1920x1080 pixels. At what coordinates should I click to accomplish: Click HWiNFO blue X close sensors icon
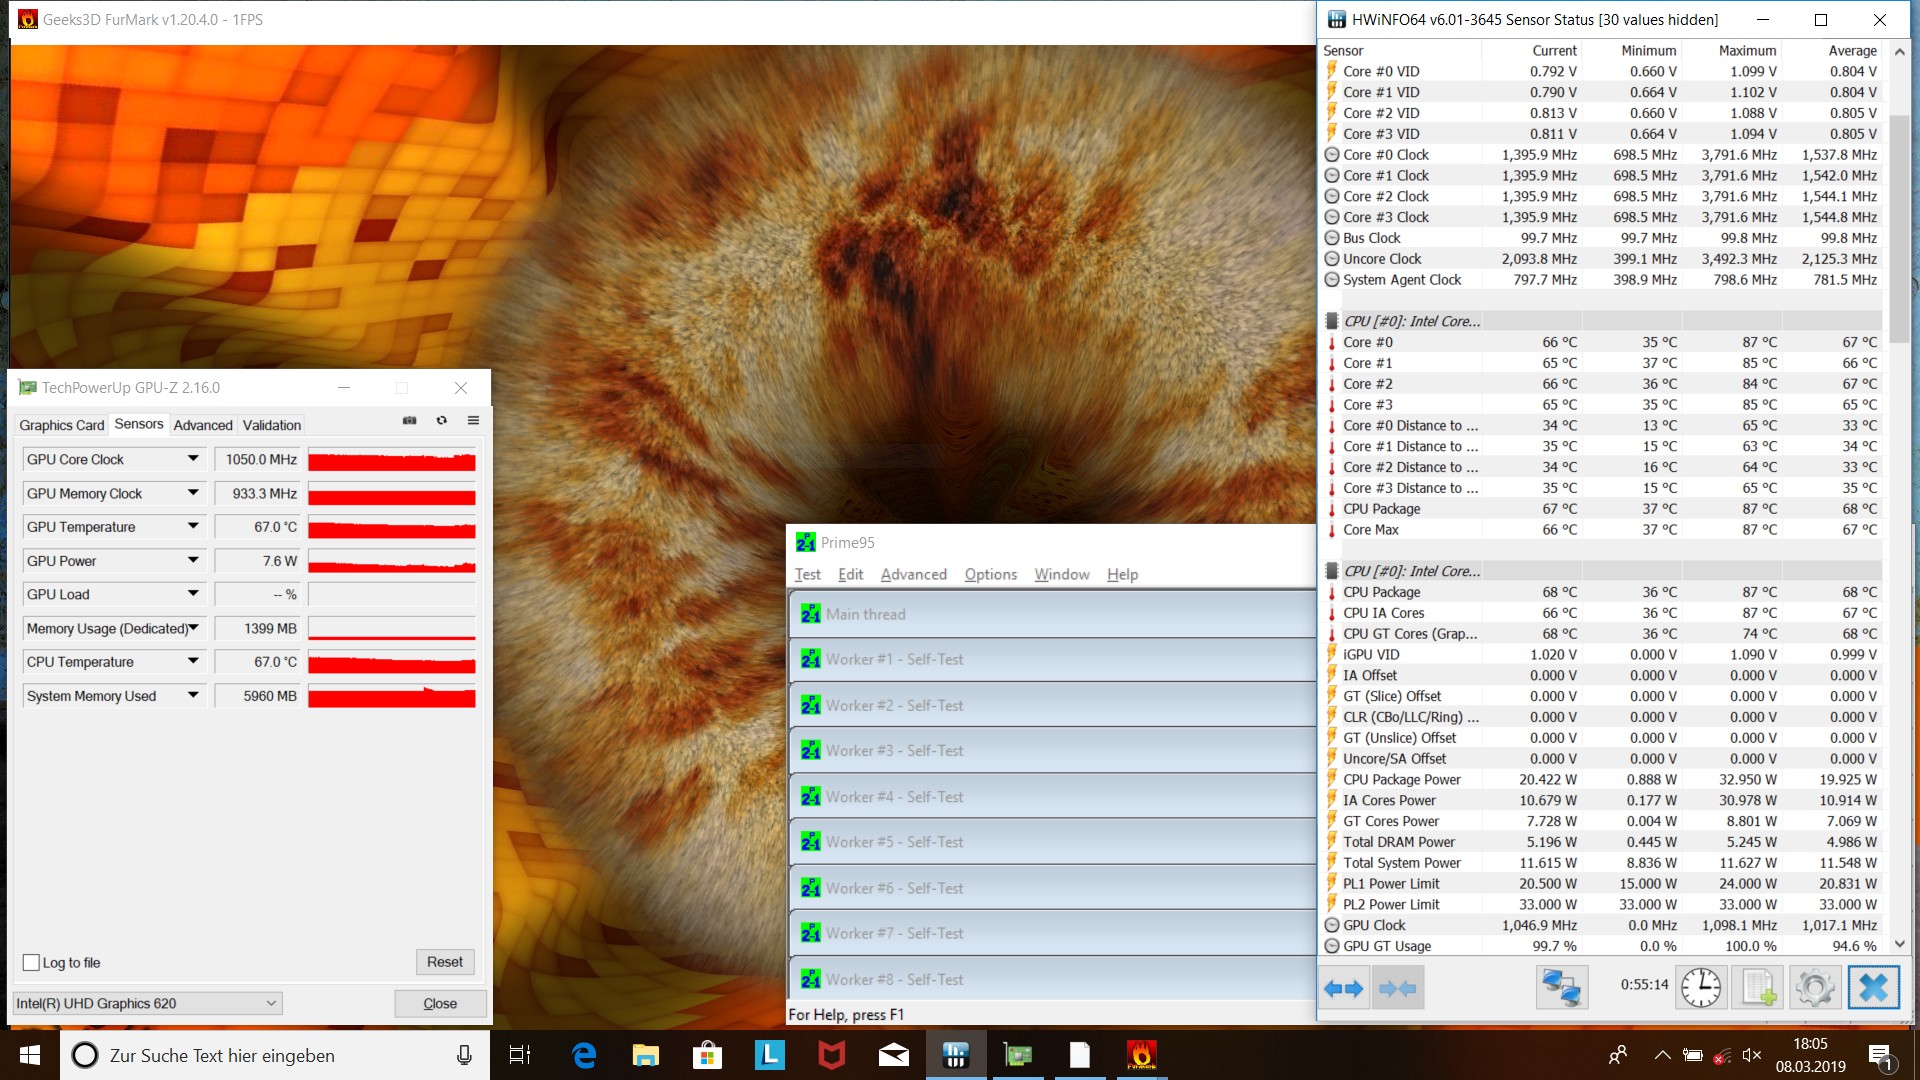tap(1873, 988)
